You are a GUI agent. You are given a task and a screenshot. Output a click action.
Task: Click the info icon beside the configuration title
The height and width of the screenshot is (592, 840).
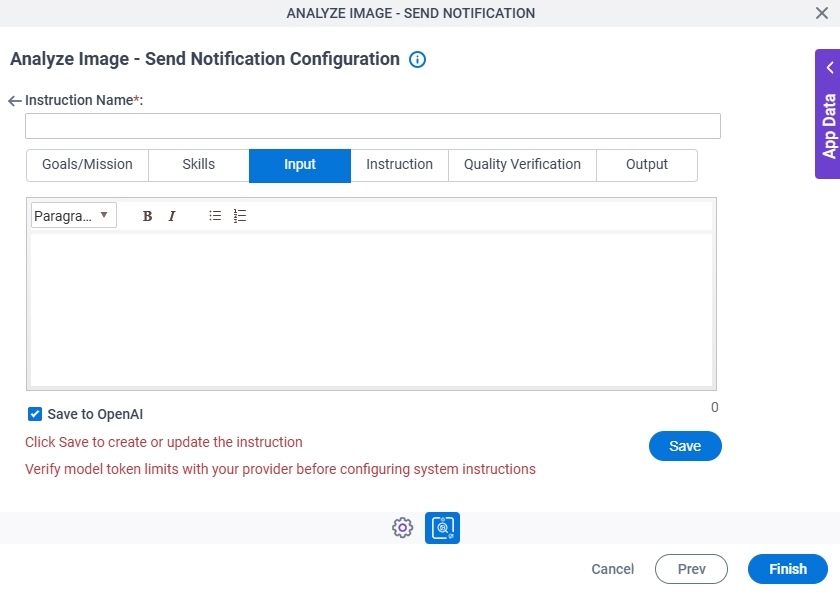tap(417, 59)
